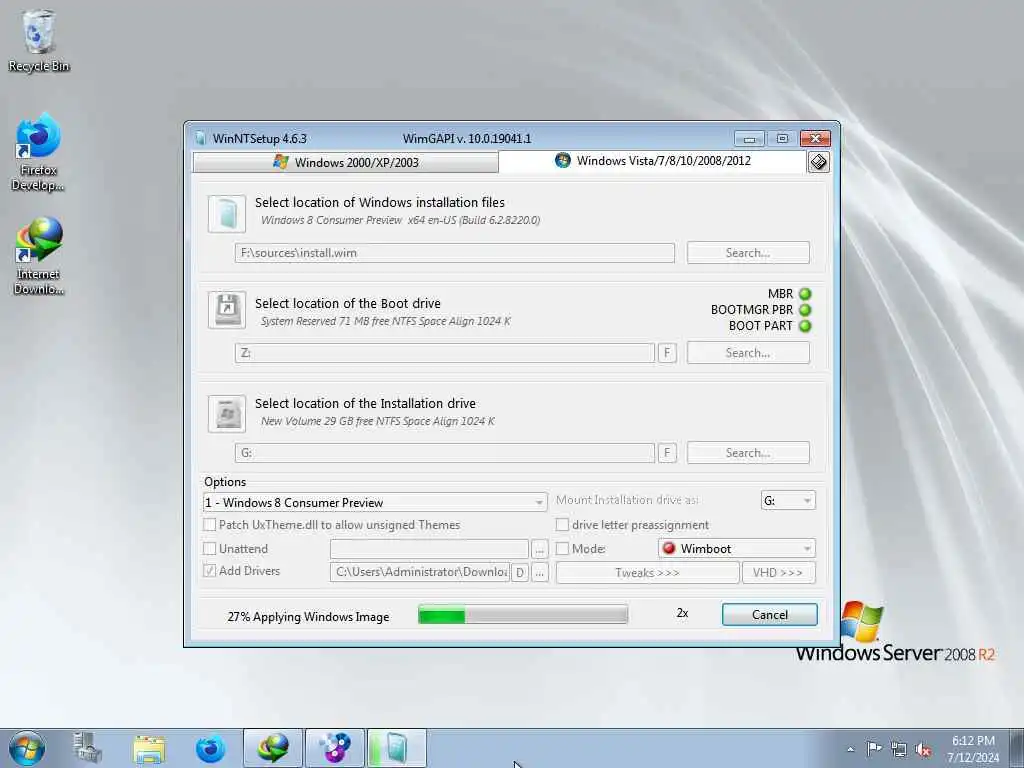The height and width of the screenshot is (768, 1024).
Task: Enable the Unattend checkbox
Action: pyautogui.click(x=210, y=549)
